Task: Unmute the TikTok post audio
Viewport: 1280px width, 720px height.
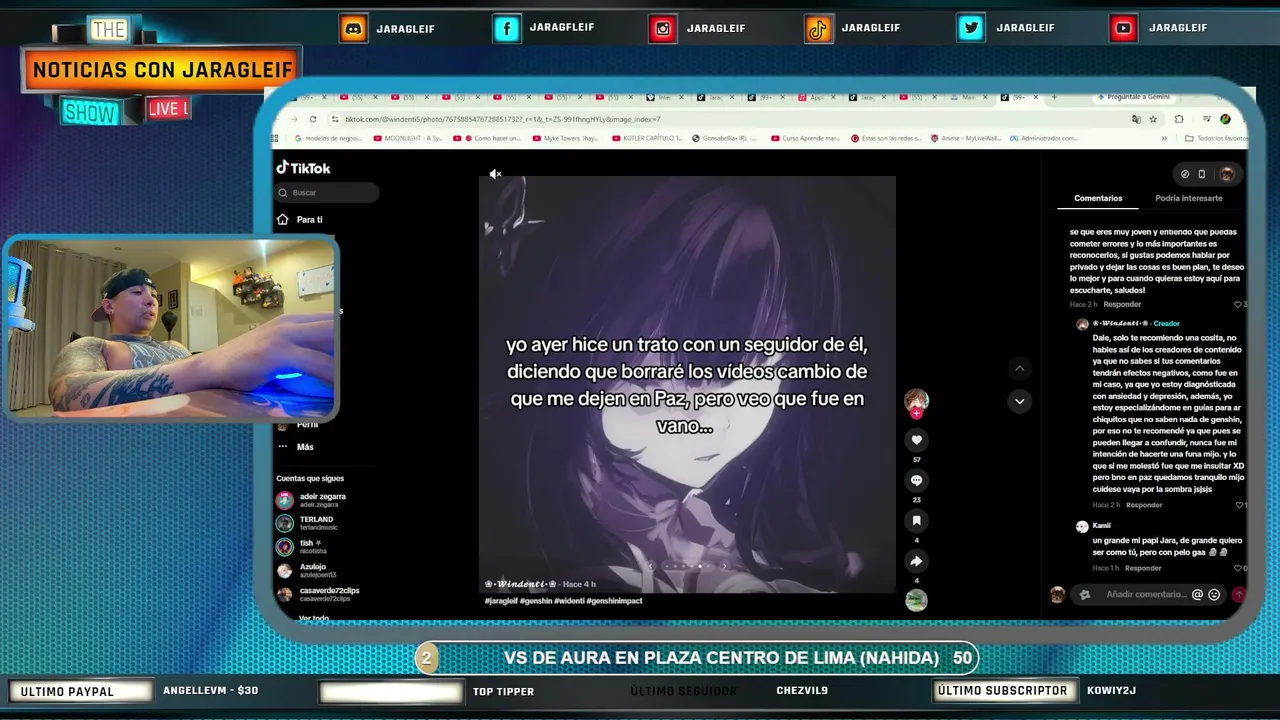Action: tap(495, 174)
